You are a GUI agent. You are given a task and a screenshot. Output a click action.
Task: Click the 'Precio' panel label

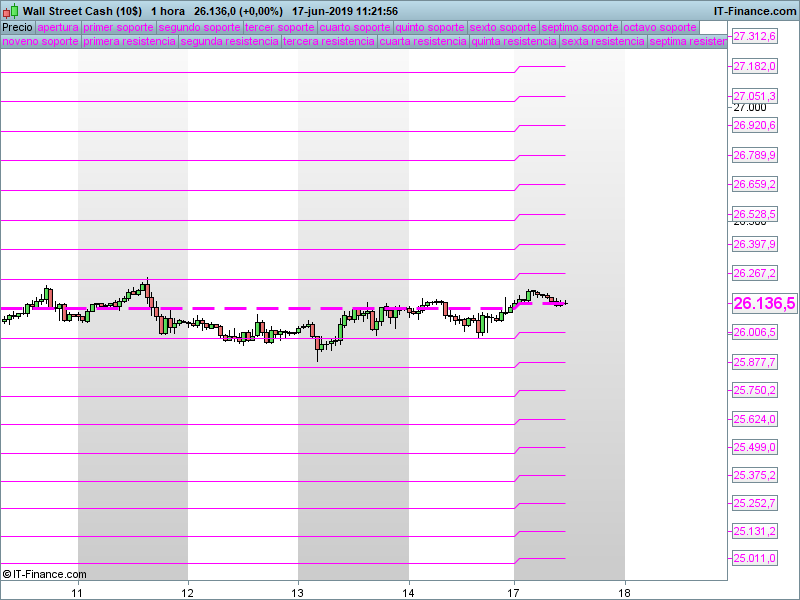point(17,27)
